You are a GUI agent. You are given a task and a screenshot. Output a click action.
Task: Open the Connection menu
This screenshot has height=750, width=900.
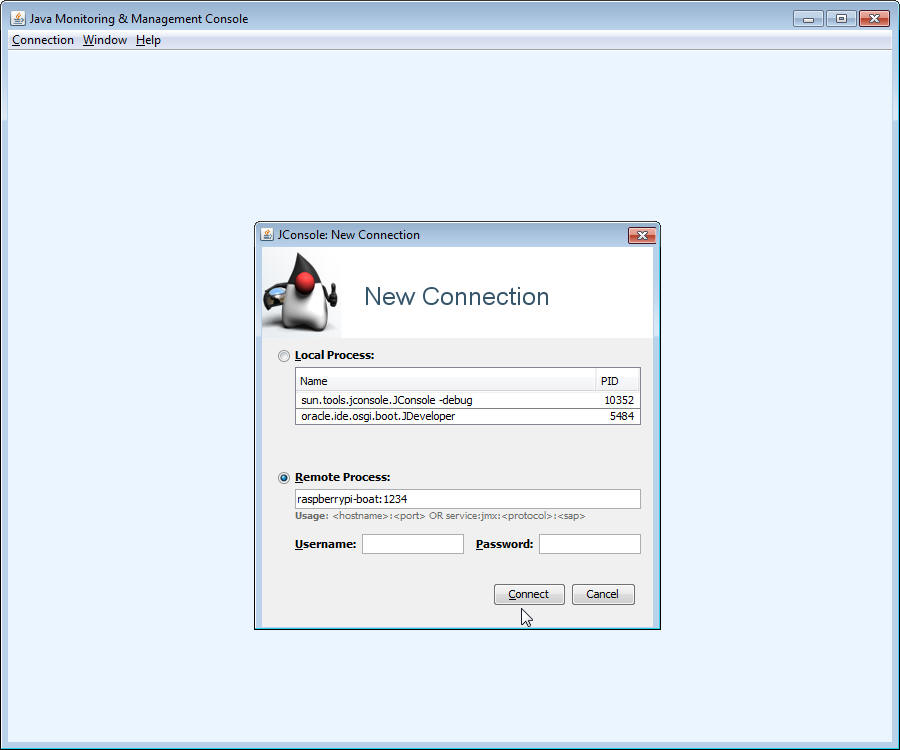[43, 40]
